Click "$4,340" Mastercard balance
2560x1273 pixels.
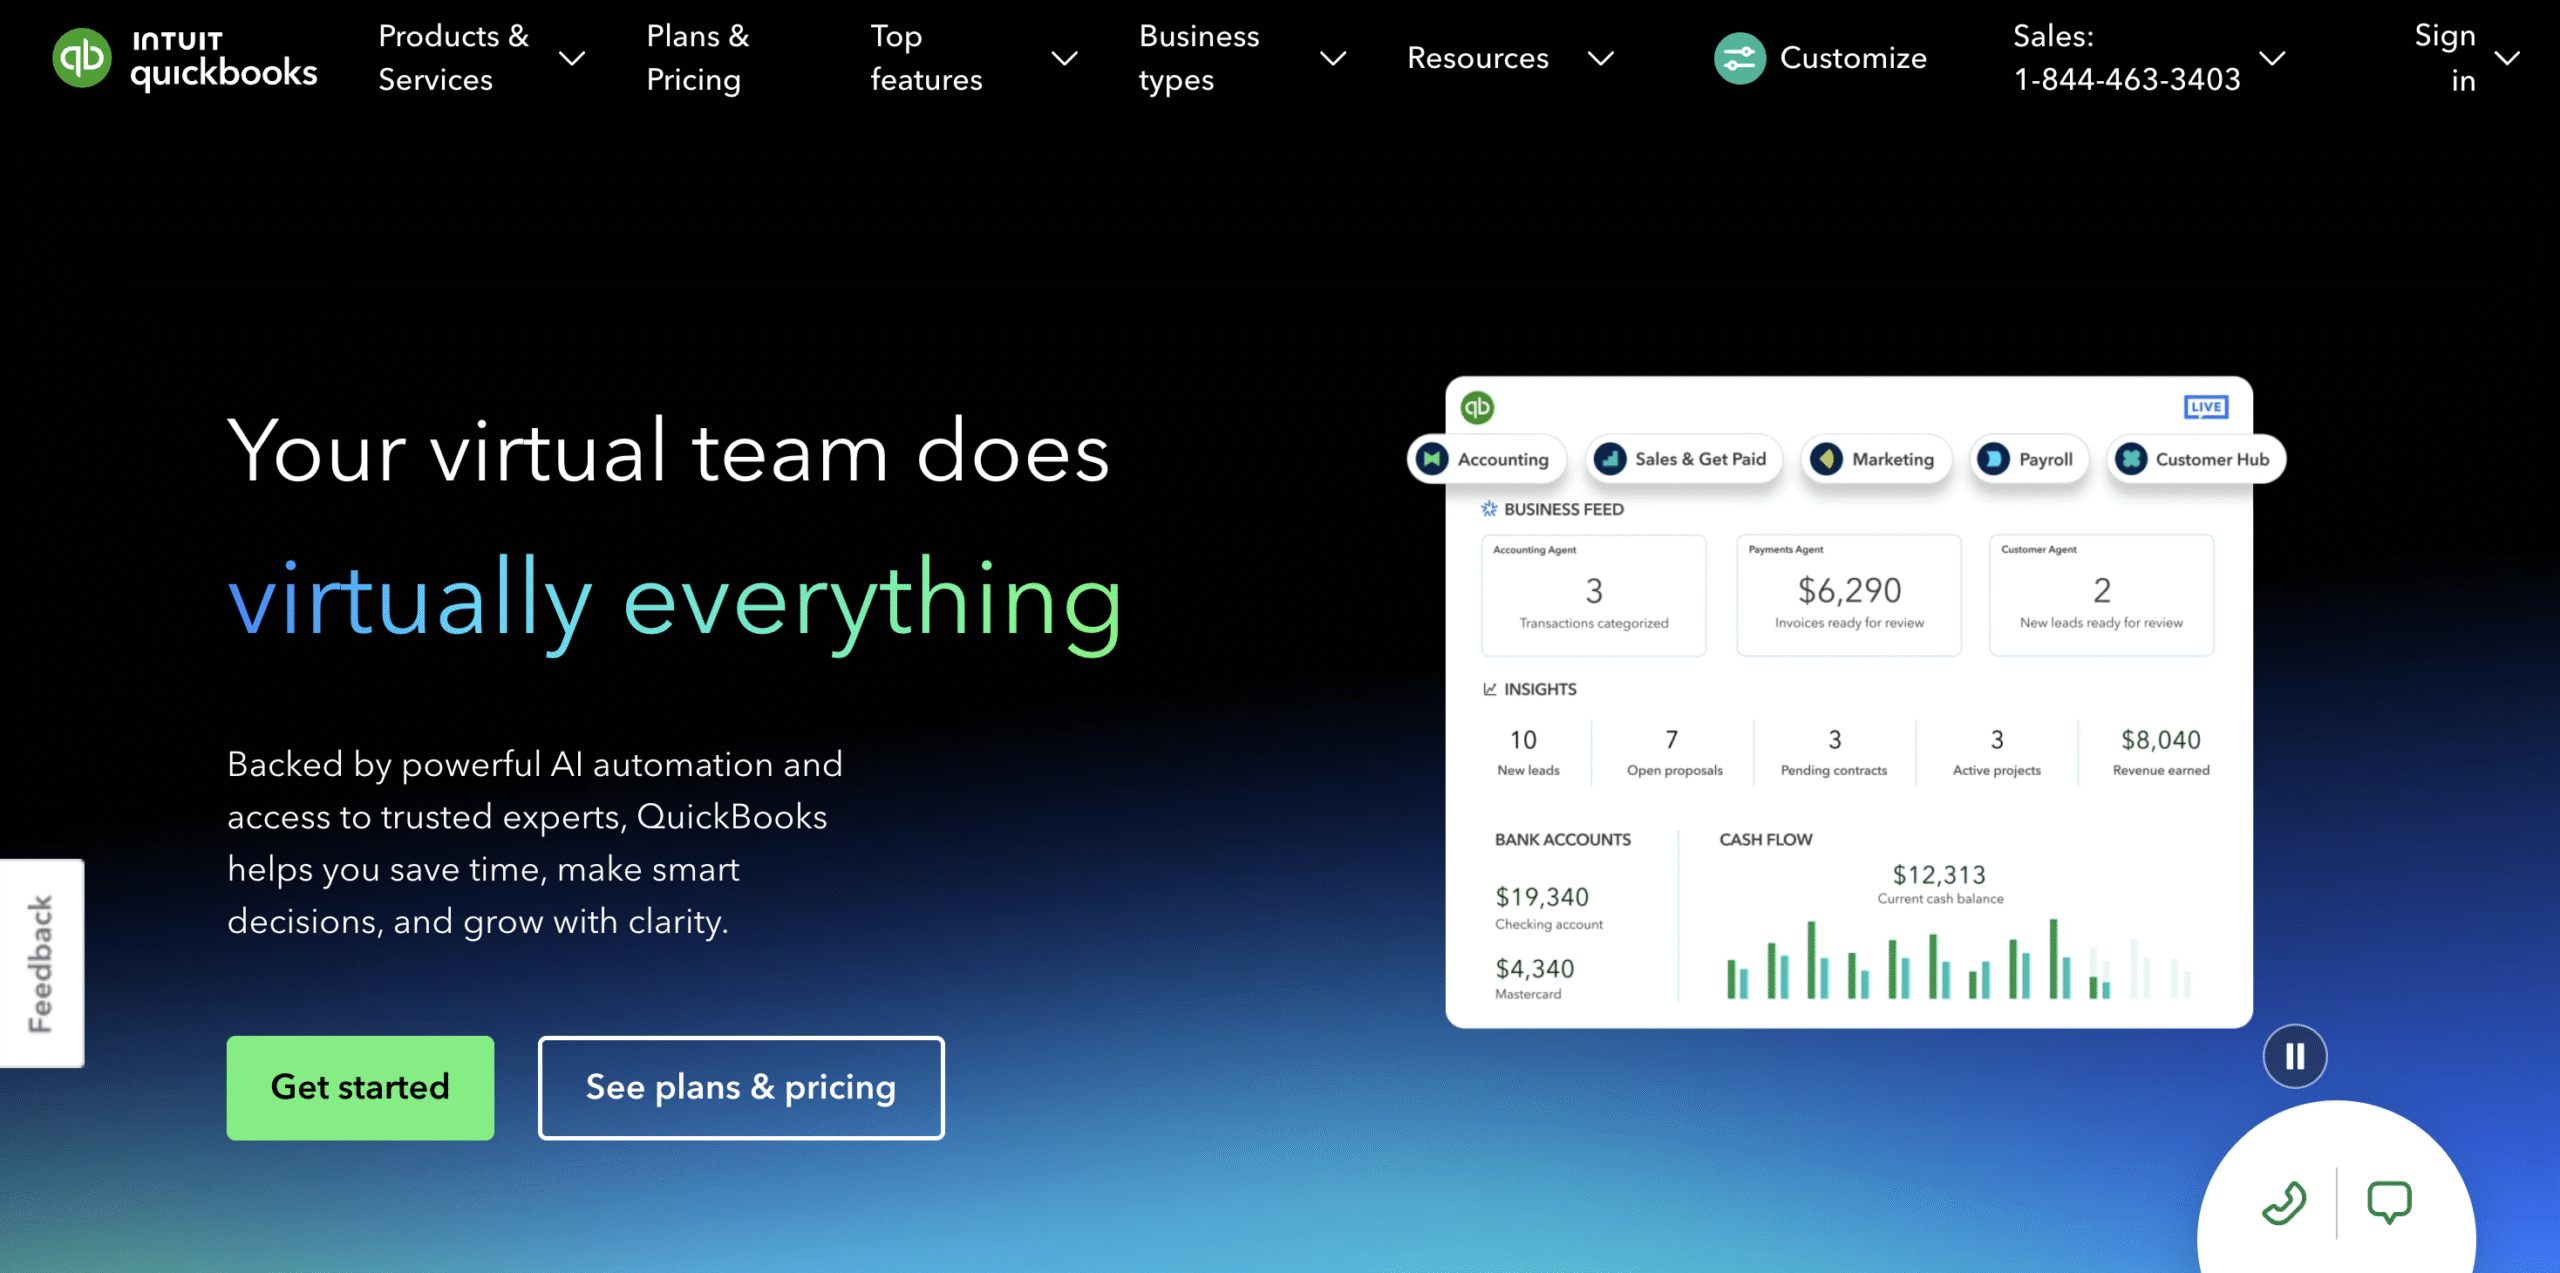tap(1535, 969)
